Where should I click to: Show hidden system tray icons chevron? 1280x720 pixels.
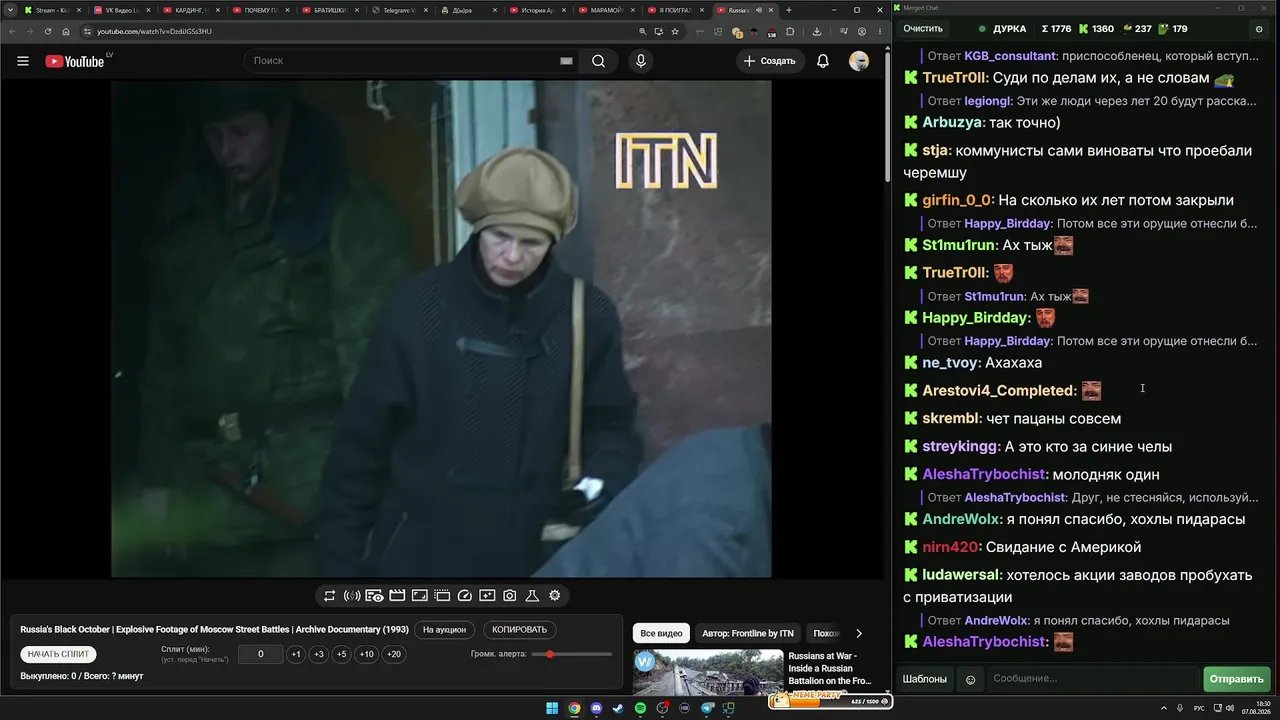(1164, 708)
